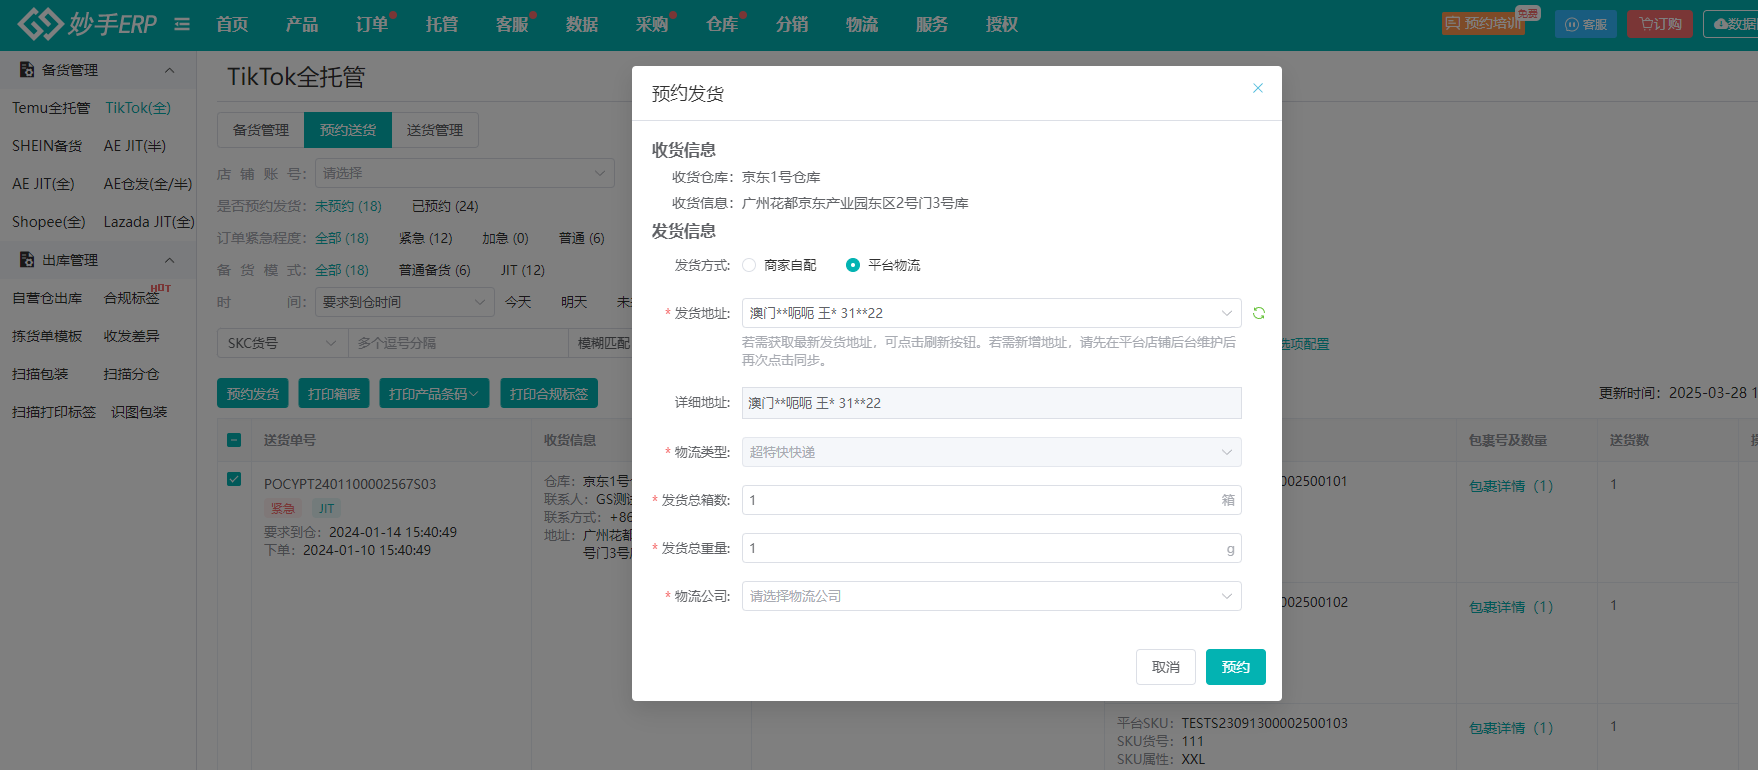The height and width of the screenshot is (770, 1758).
Task: Open 扫描打印标签 in sidebar
Action: 54,412
